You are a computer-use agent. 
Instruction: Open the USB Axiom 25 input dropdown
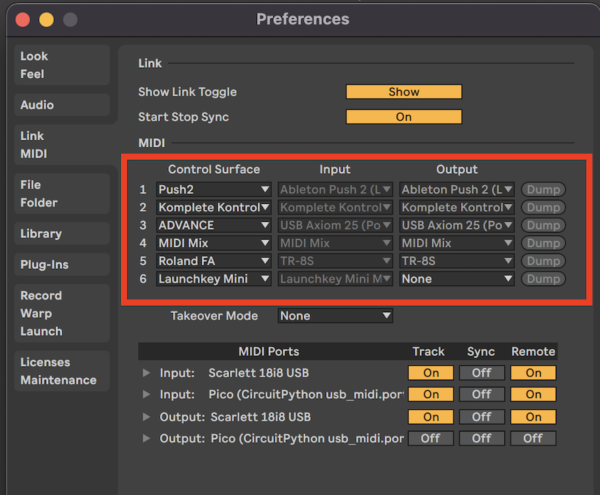tap(335, 225)
